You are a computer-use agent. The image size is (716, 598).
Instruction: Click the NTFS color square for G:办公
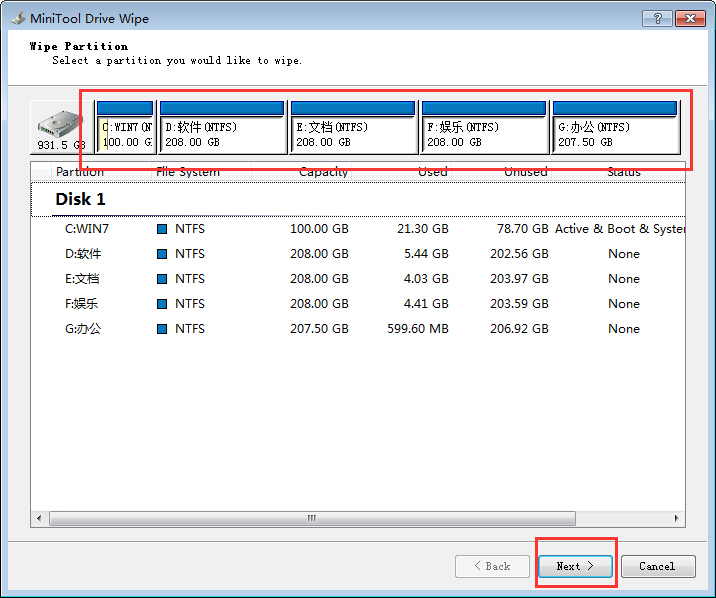162,329
